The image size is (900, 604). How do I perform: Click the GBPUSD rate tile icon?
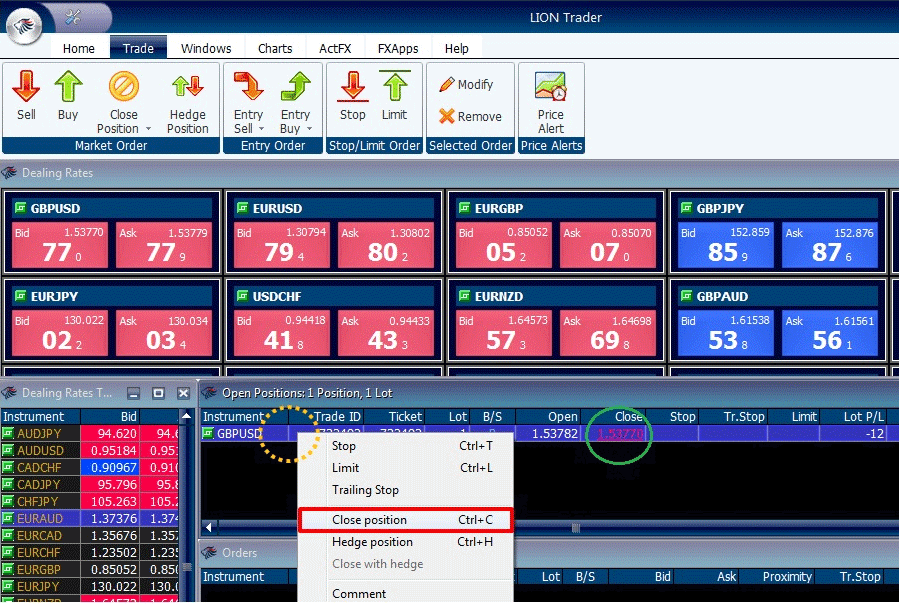(20, 208)
